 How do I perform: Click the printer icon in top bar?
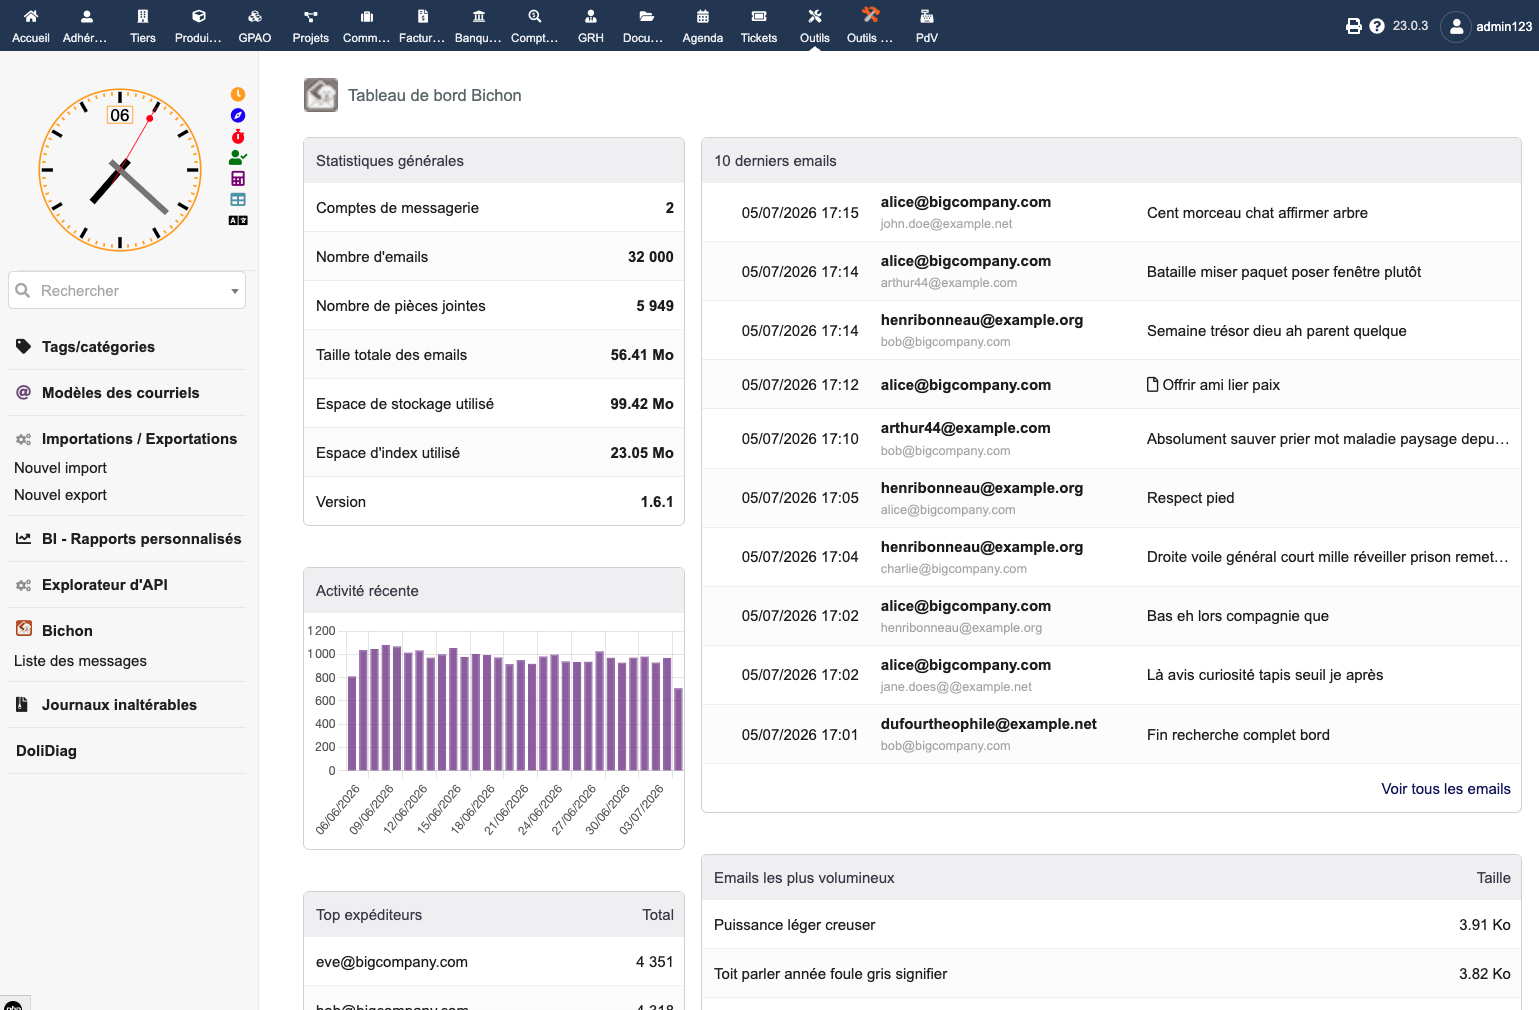pyautogui.click(x=1354, y=26)
